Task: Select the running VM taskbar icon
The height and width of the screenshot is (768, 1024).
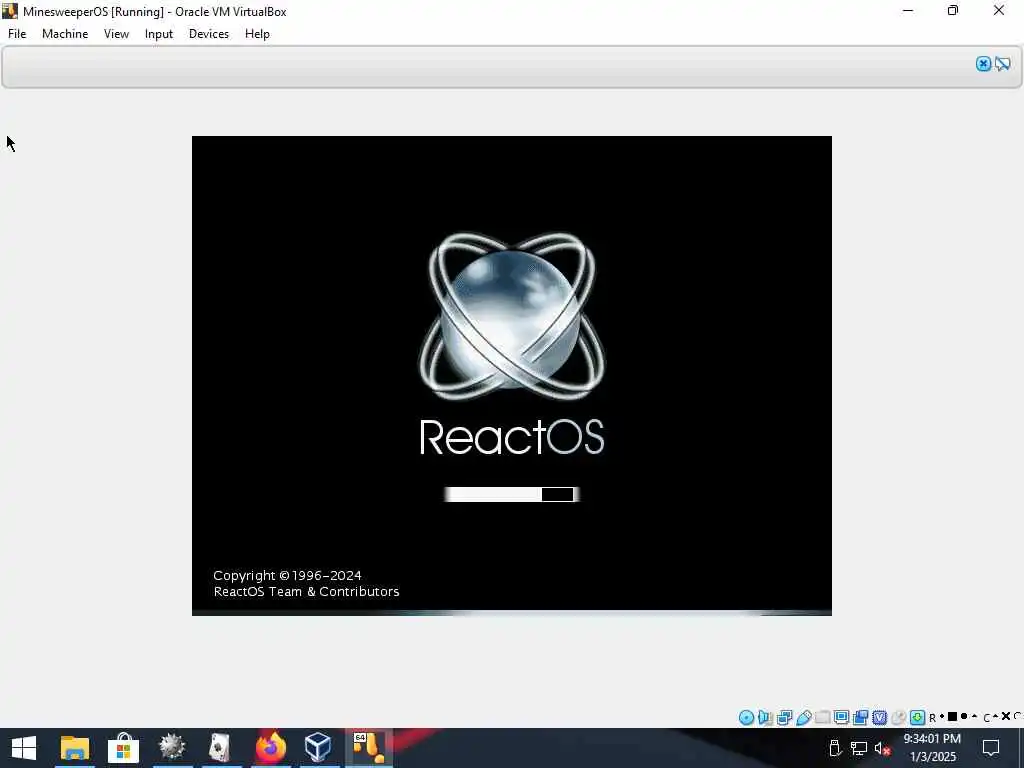Action: pyautogui.click(x=369, y=748)
